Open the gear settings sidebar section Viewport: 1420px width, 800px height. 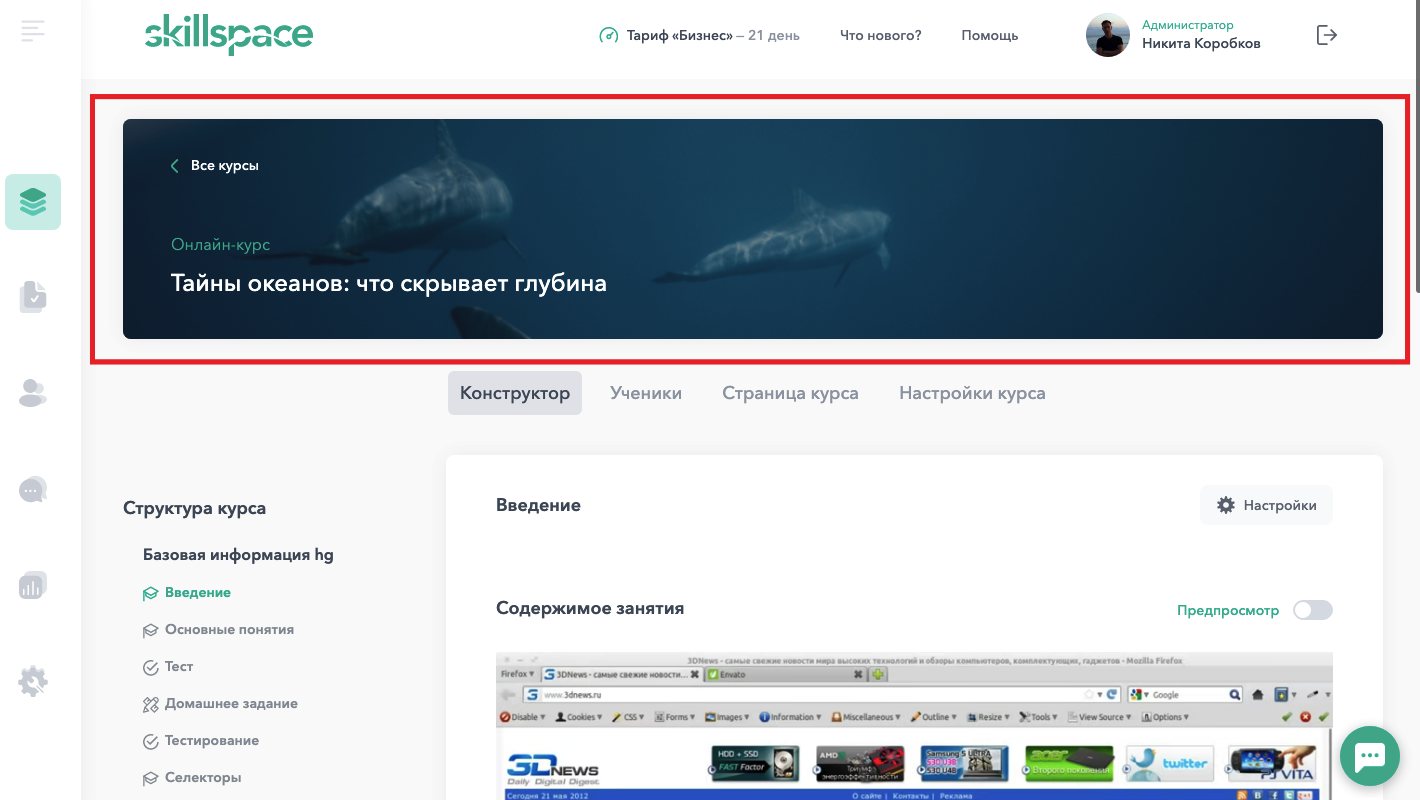point(33,682)
